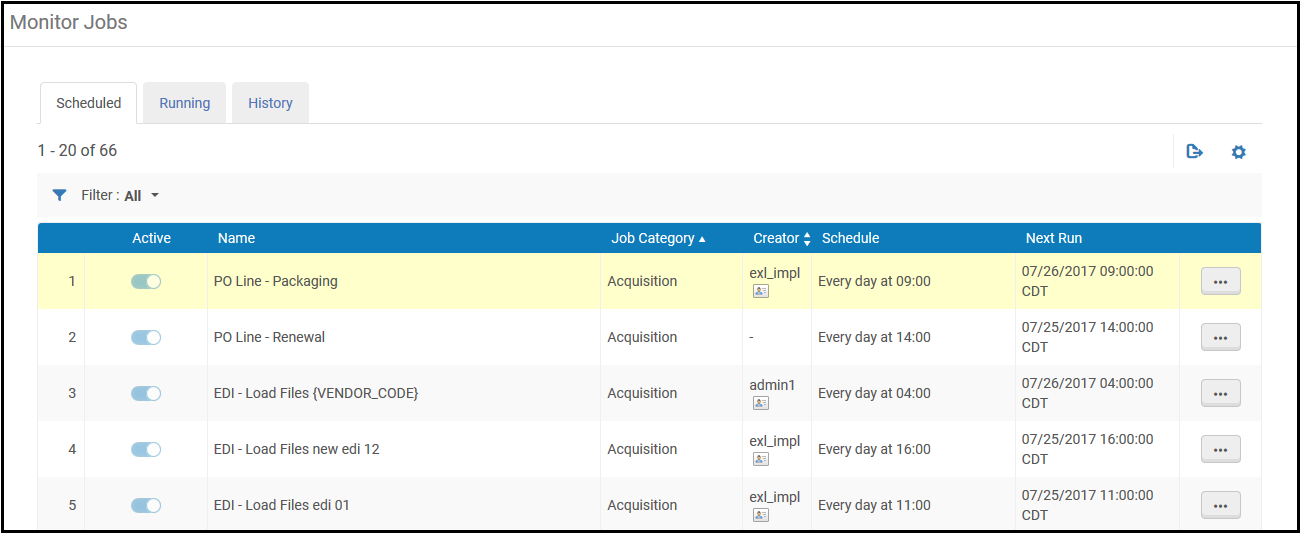Open the table settings gear icon

(x=1238, y=152)
